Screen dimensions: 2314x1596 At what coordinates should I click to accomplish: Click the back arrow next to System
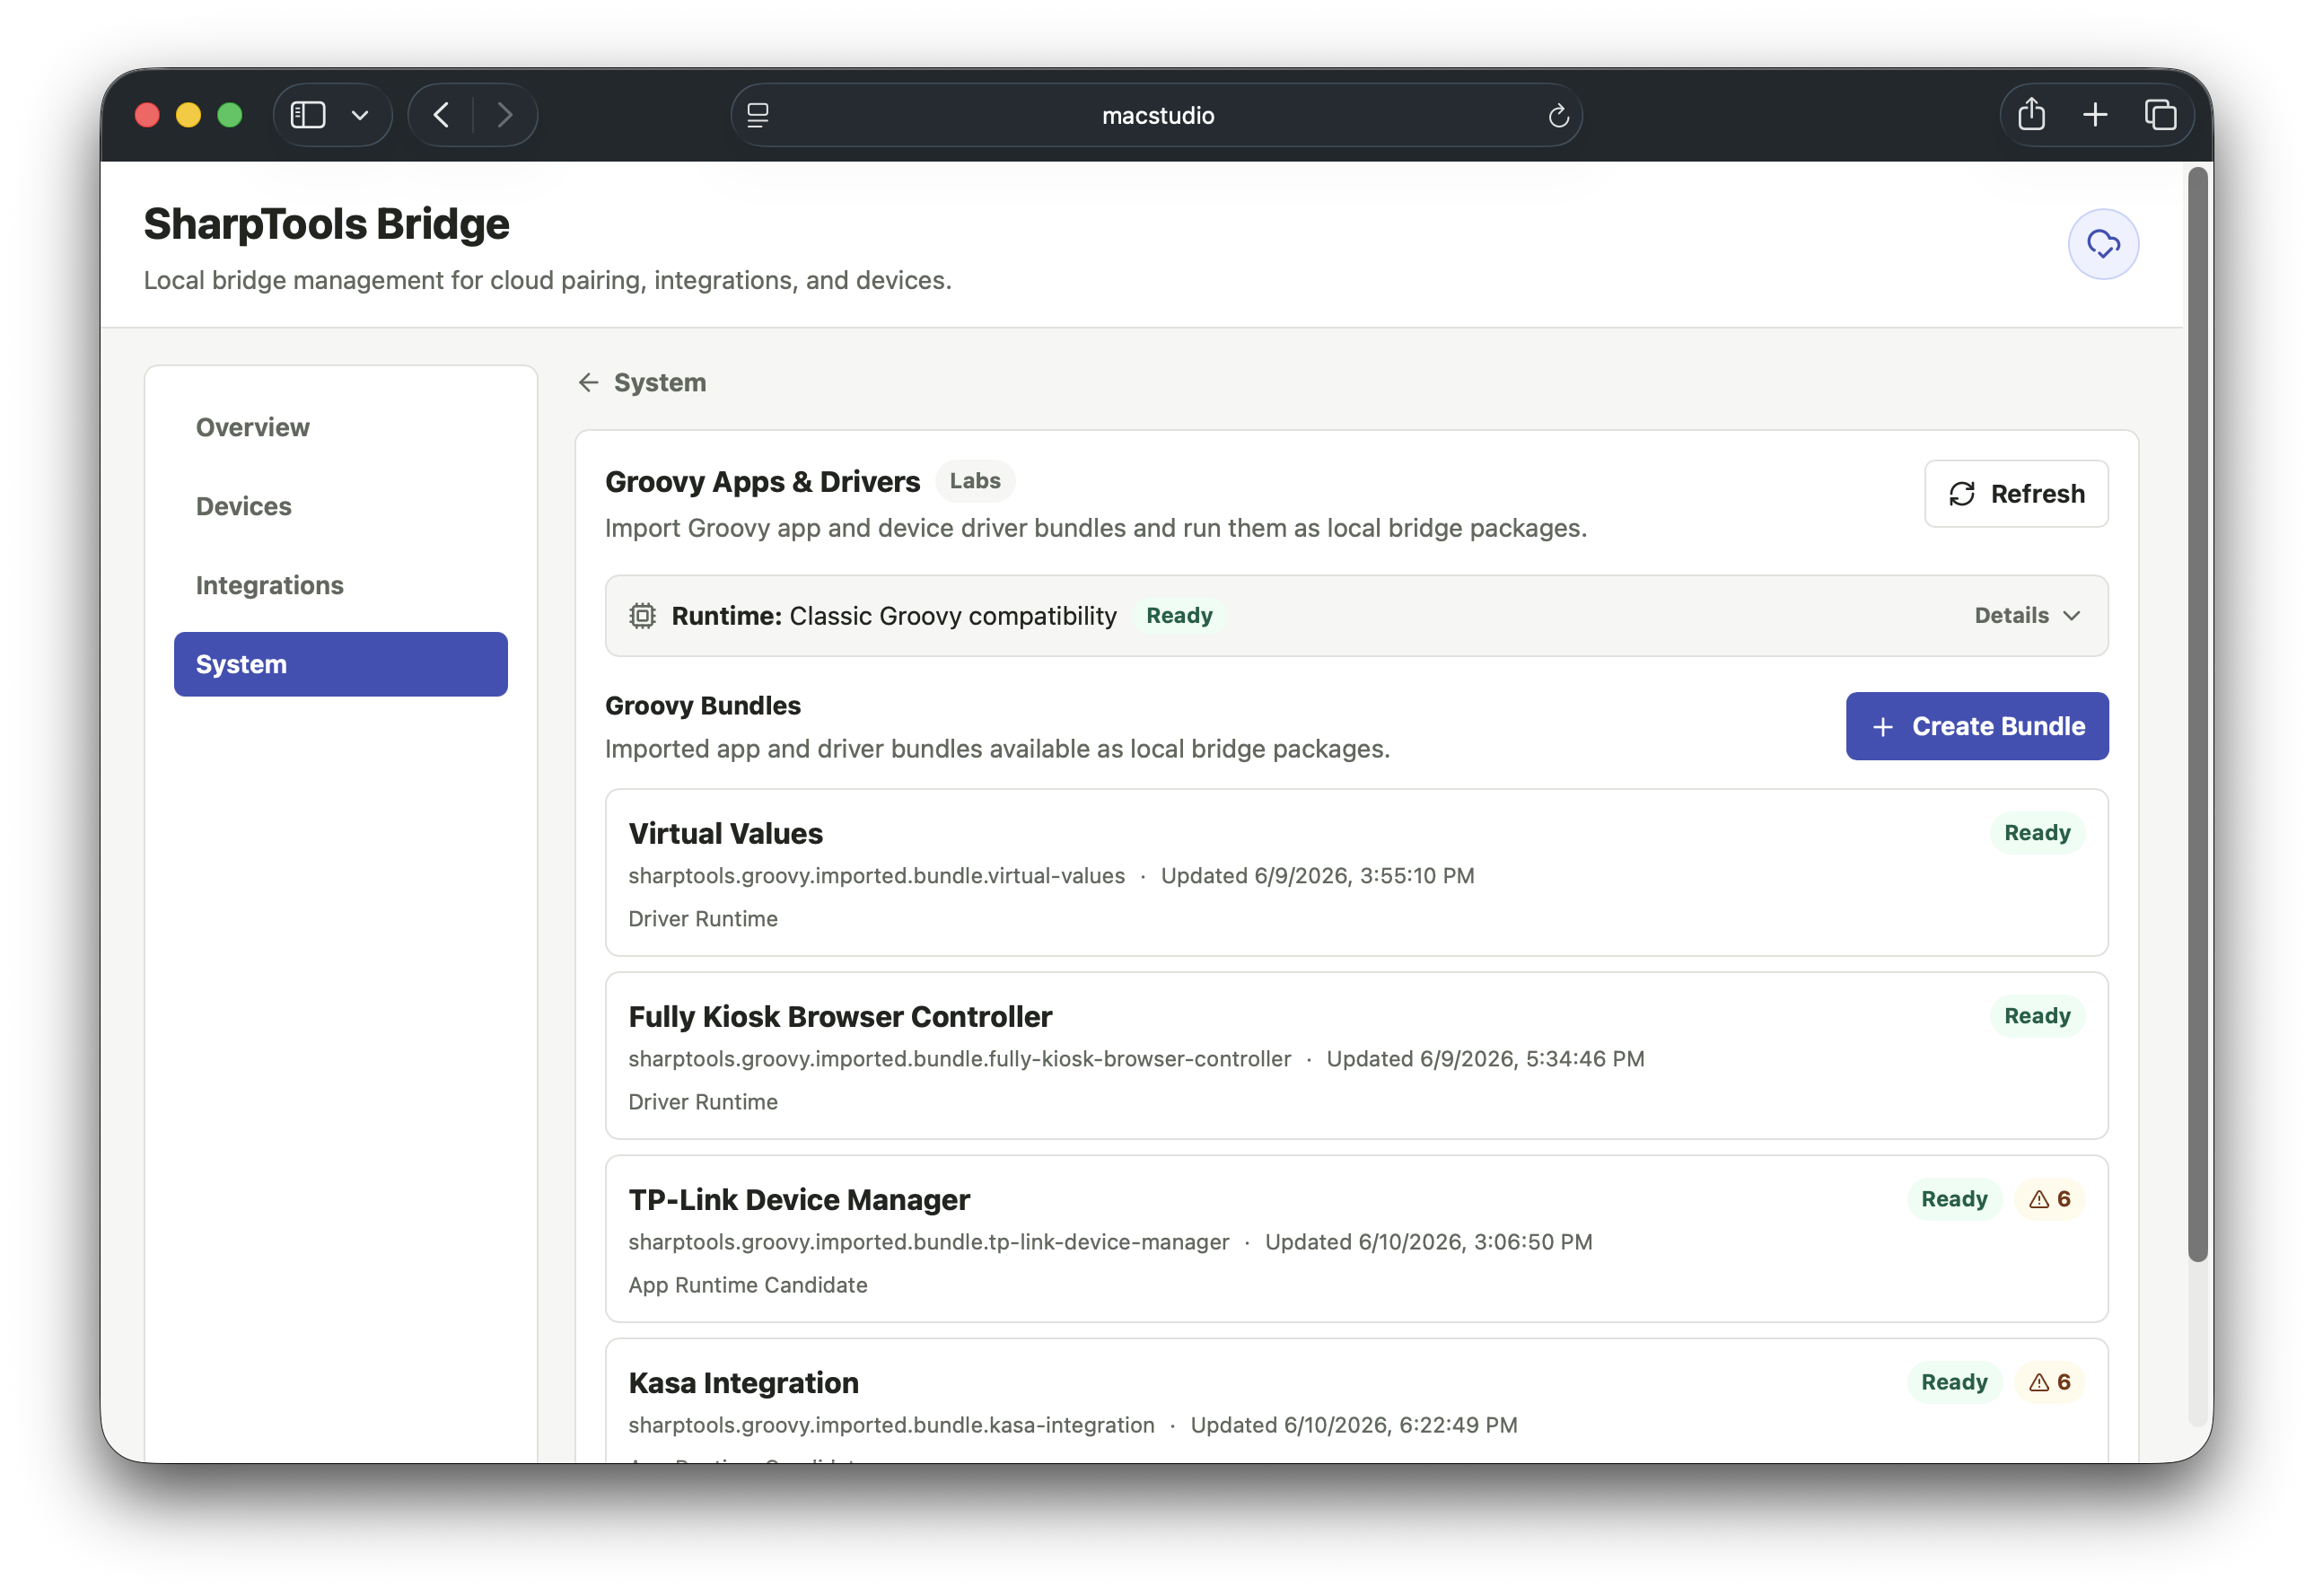(x=588, y=382)
